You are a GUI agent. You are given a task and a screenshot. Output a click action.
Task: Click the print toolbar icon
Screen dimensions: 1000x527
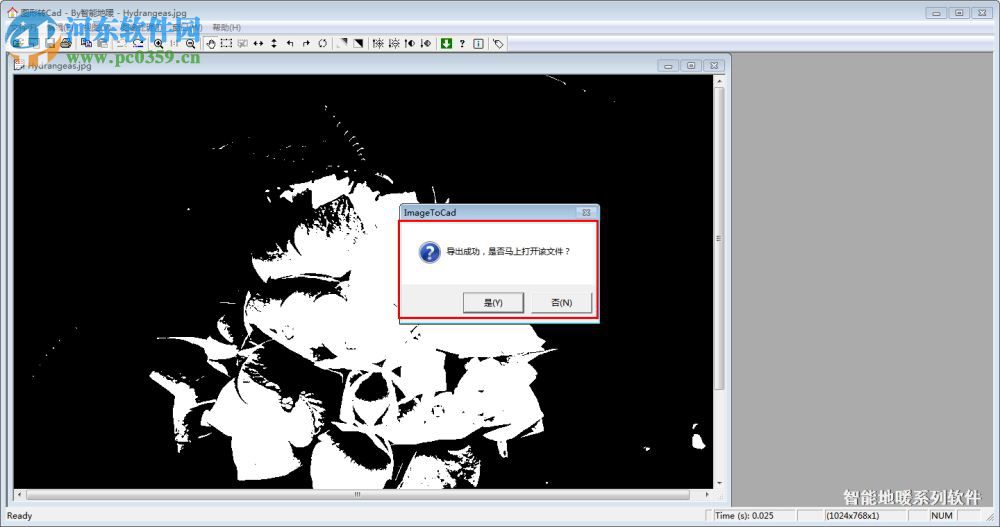click(66, 43)
